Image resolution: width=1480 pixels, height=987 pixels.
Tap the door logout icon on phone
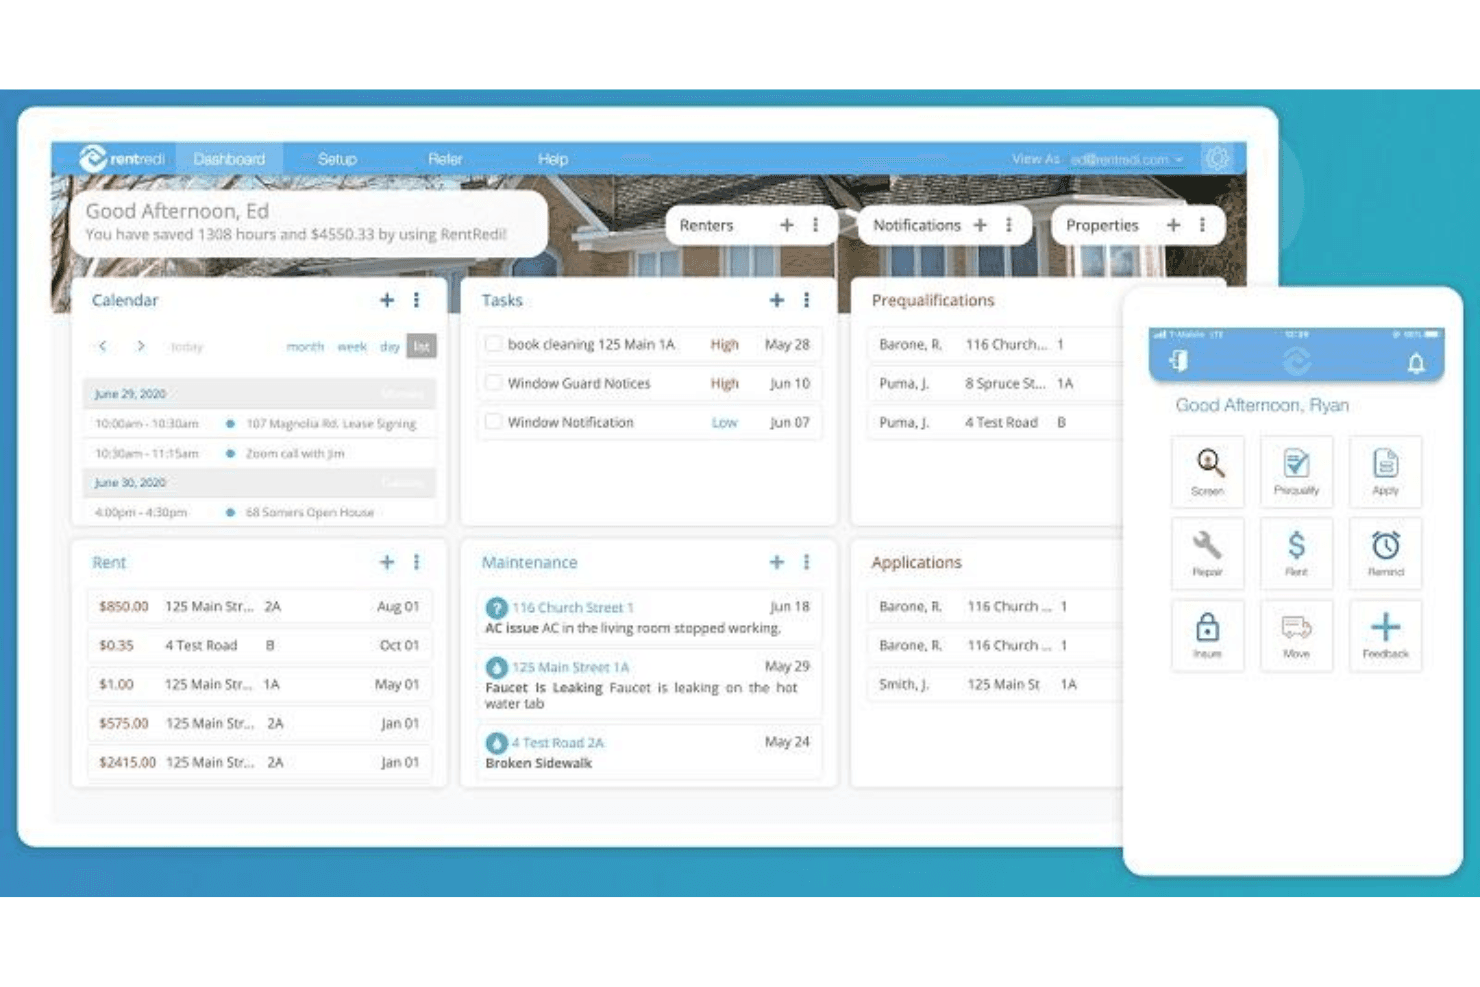coord(1179,361)
